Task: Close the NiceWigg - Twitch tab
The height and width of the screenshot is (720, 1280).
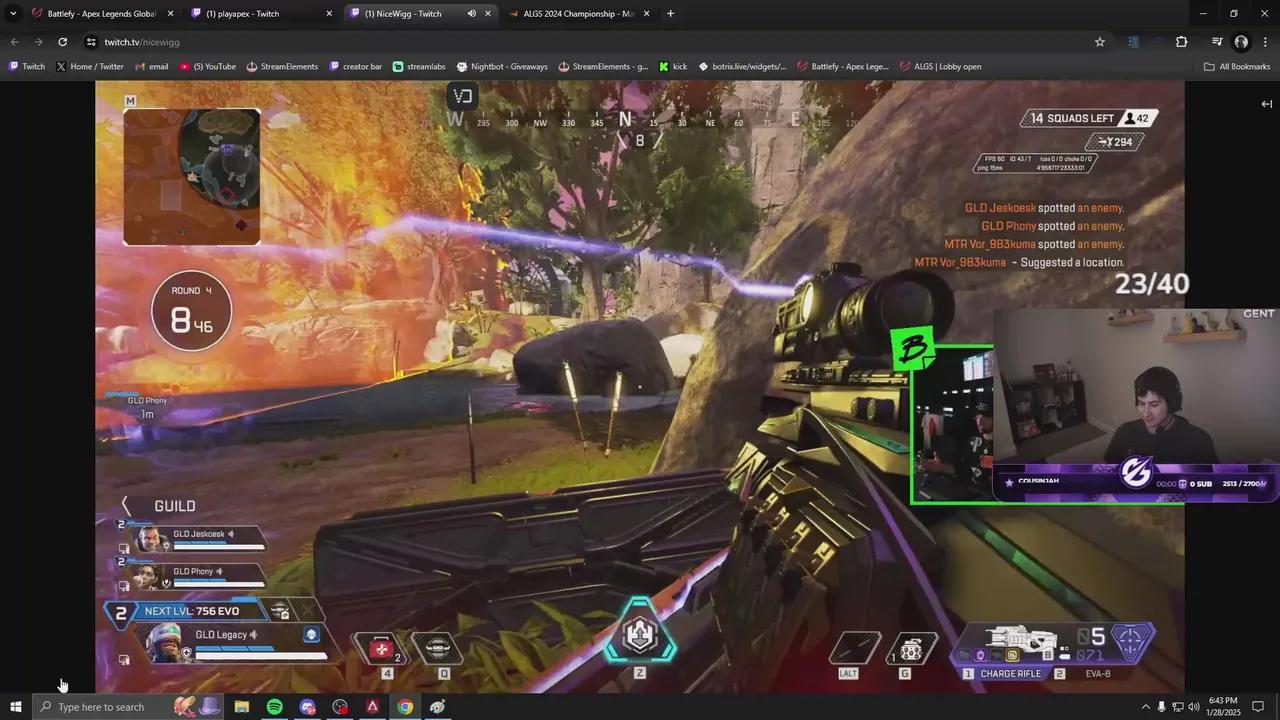Action: click(x=488, y=14)
